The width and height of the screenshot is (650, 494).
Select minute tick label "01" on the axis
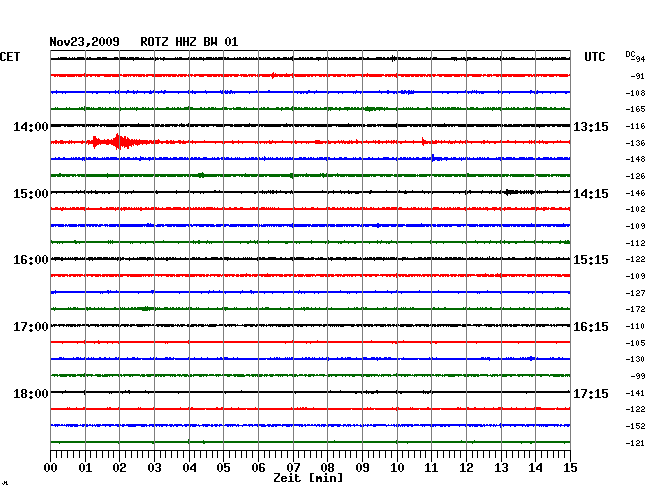85,468
